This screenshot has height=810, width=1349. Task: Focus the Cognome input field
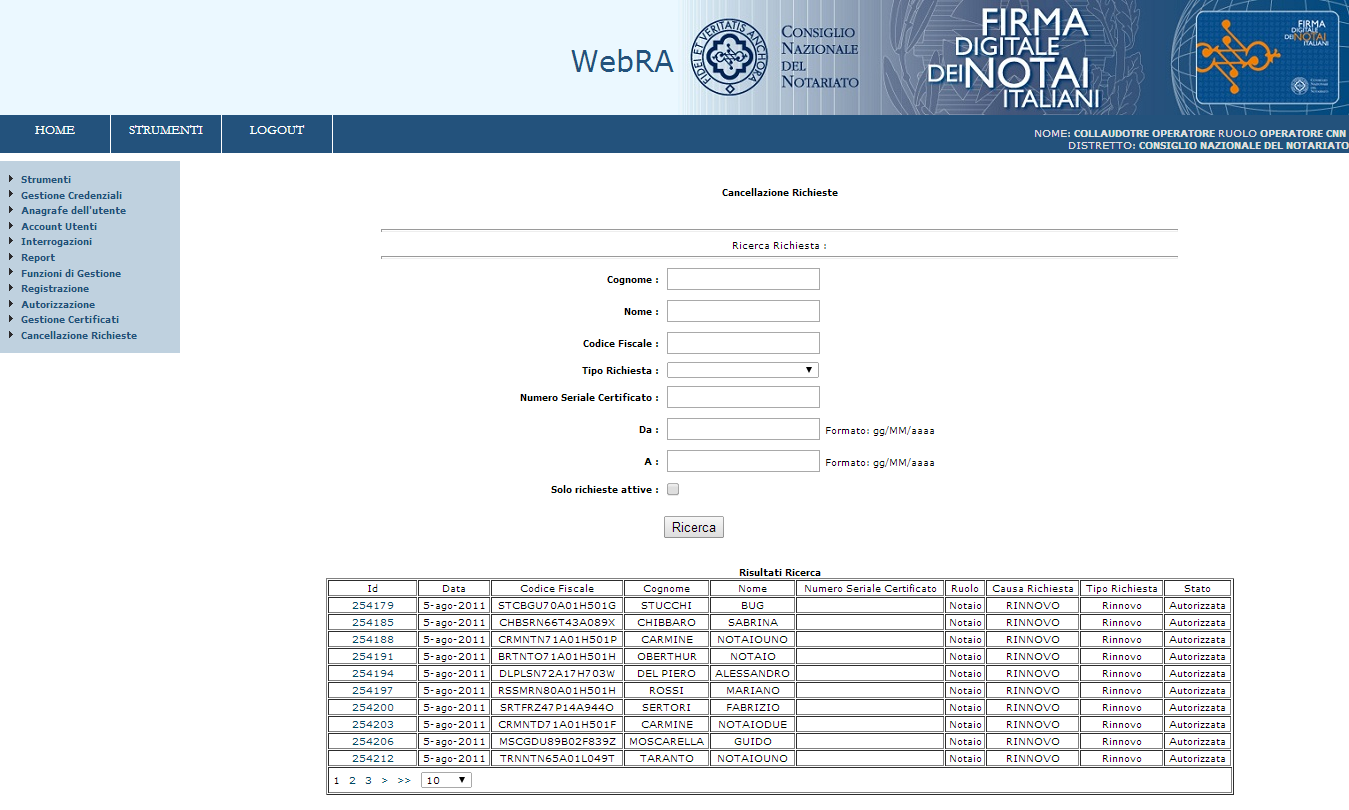[x=743, y=279]
